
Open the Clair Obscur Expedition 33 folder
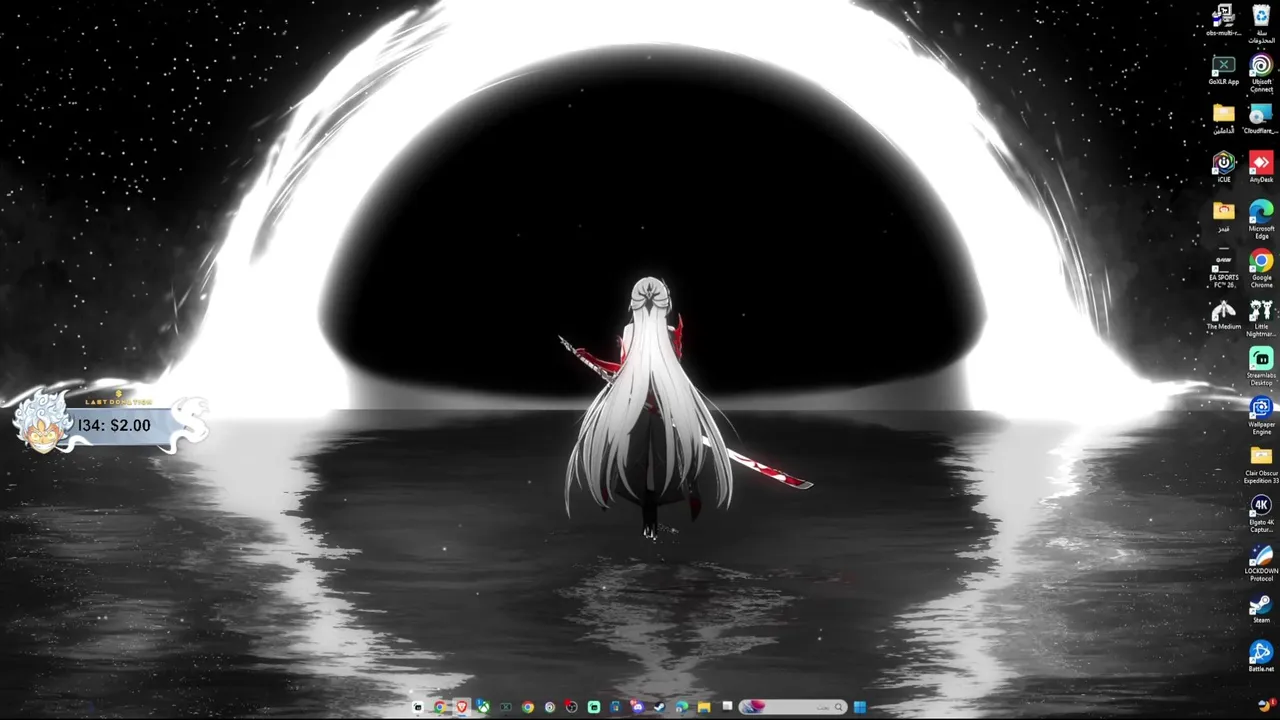[x=1261, y=465]
